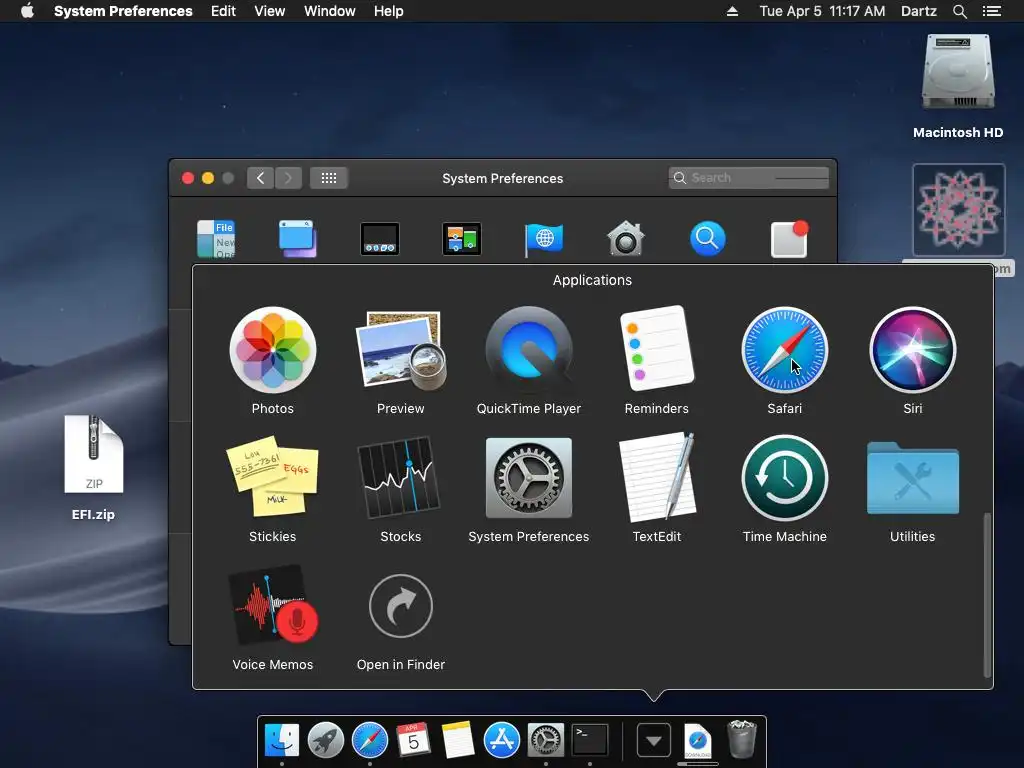Viewport: 1024px width, 768px height.
Task: Open Terminal in the Dock
Action: [590, 740]
